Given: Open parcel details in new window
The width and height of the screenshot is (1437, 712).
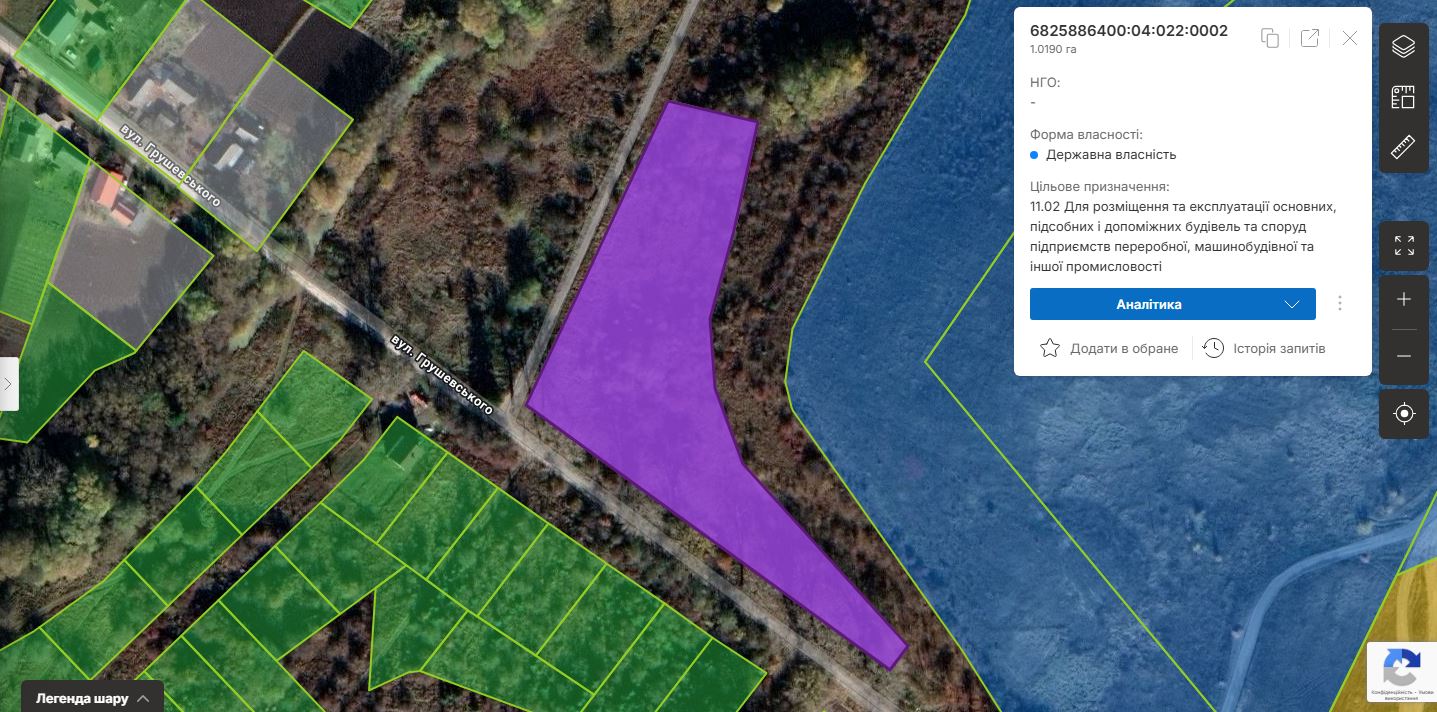Looking at the screenshot, I should tap(1310, 38).
